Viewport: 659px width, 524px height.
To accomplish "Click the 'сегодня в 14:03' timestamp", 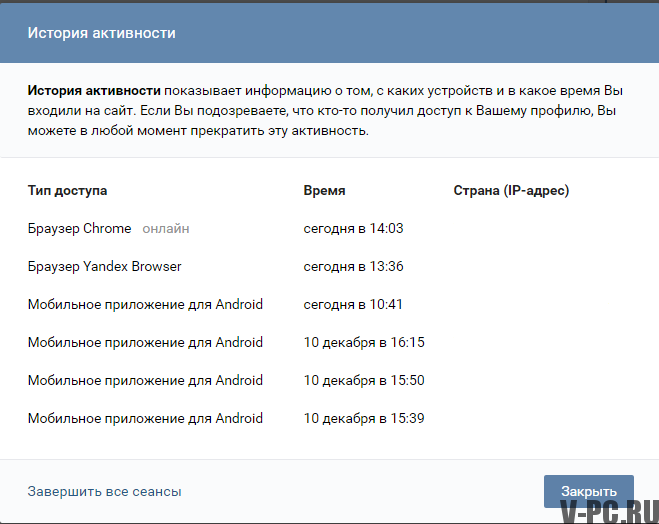I will 353,228.
